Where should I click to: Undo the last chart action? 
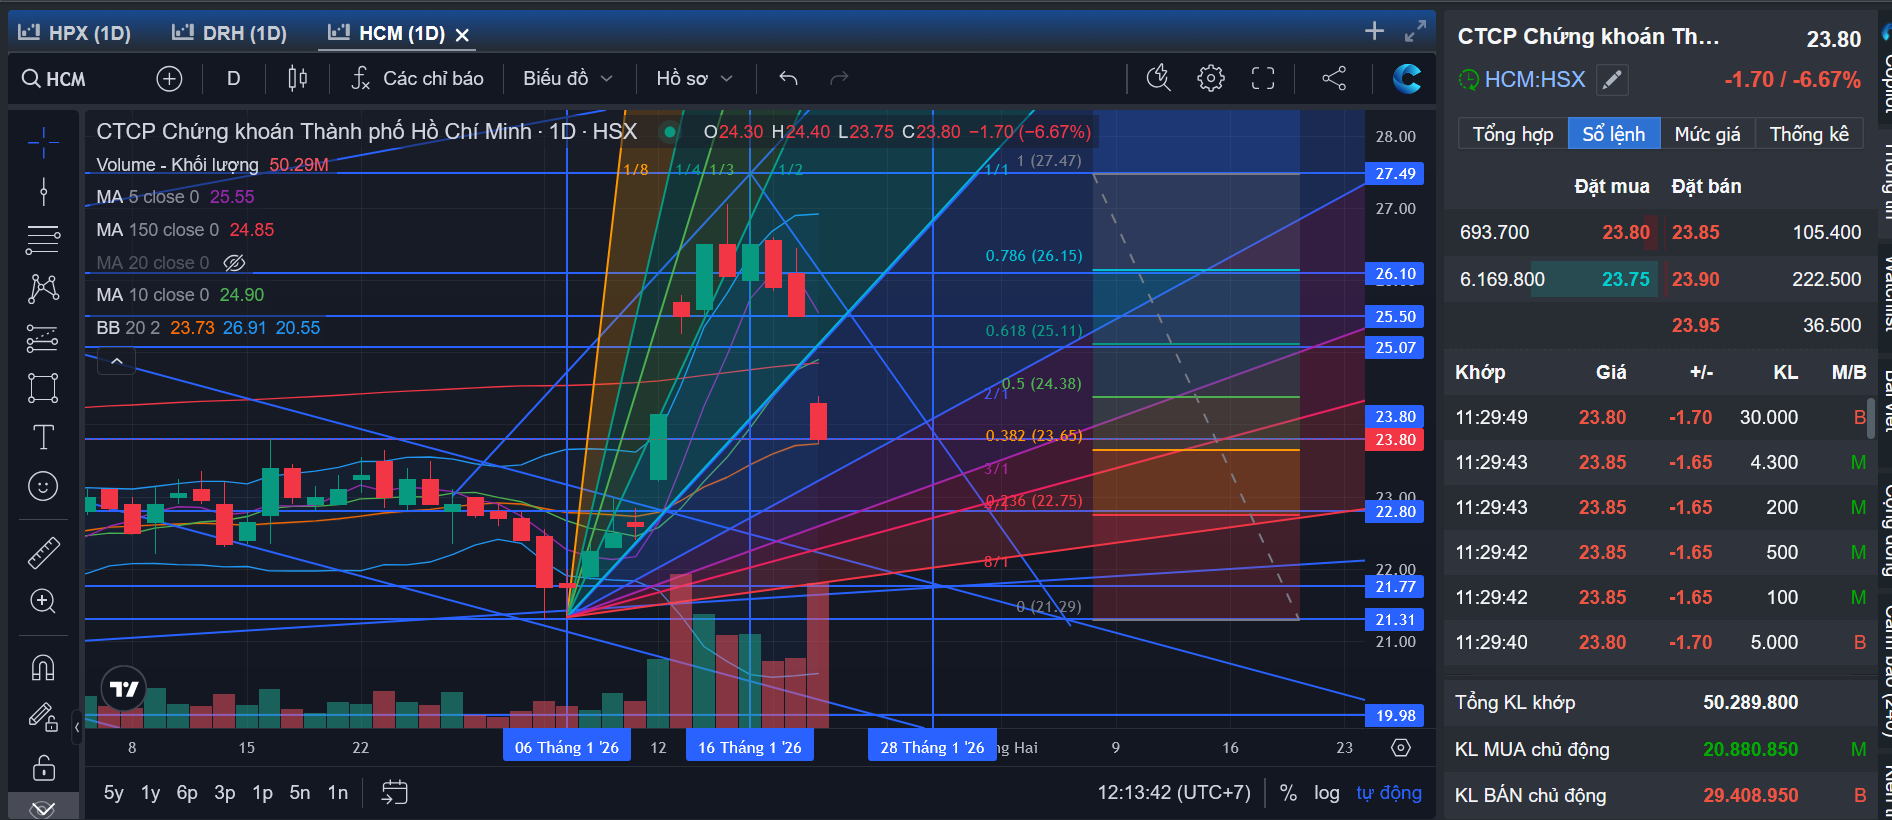[788, 78]
